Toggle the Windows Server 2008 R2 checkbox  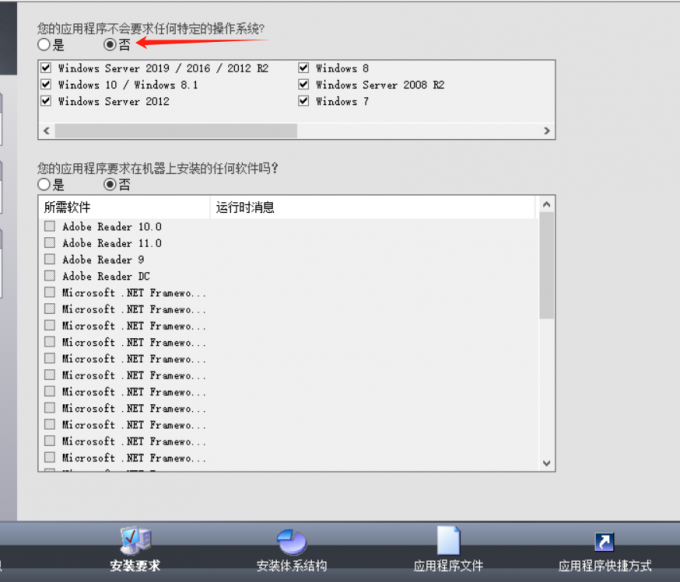point(304,85)
